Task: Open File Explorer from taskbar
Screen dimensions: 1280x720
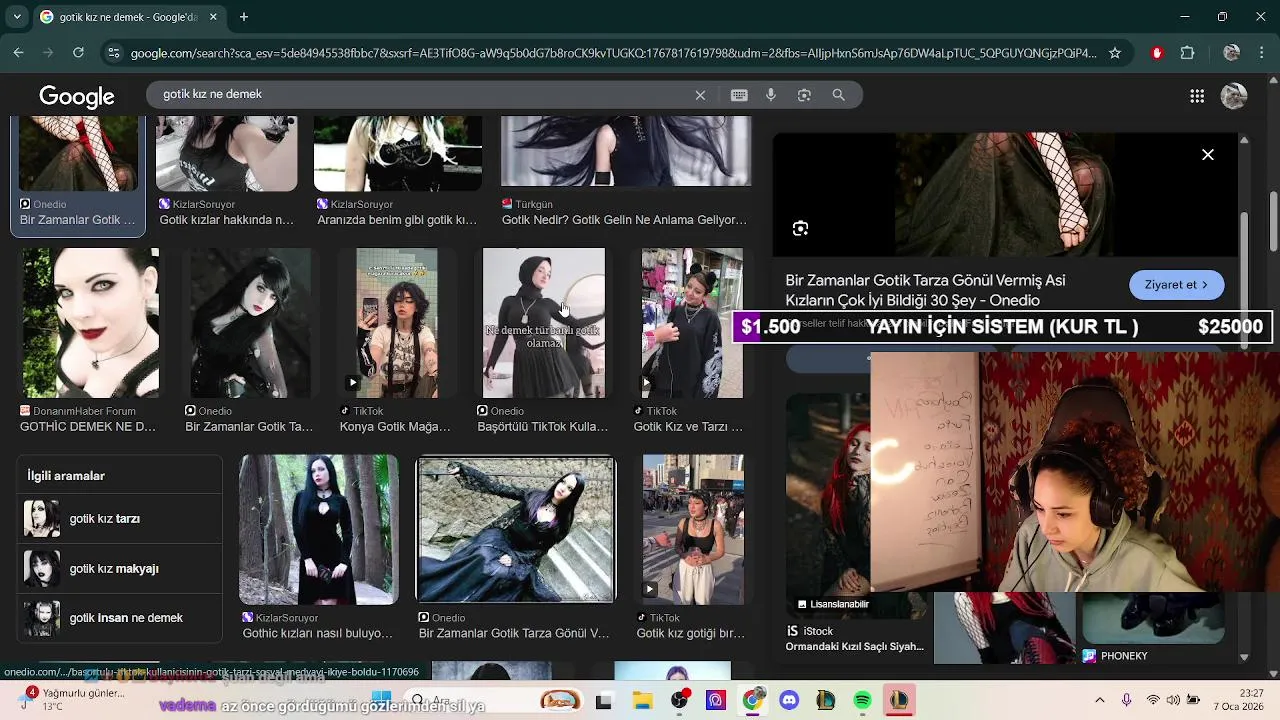Action: pyautogui.click(x=642, y=701)
